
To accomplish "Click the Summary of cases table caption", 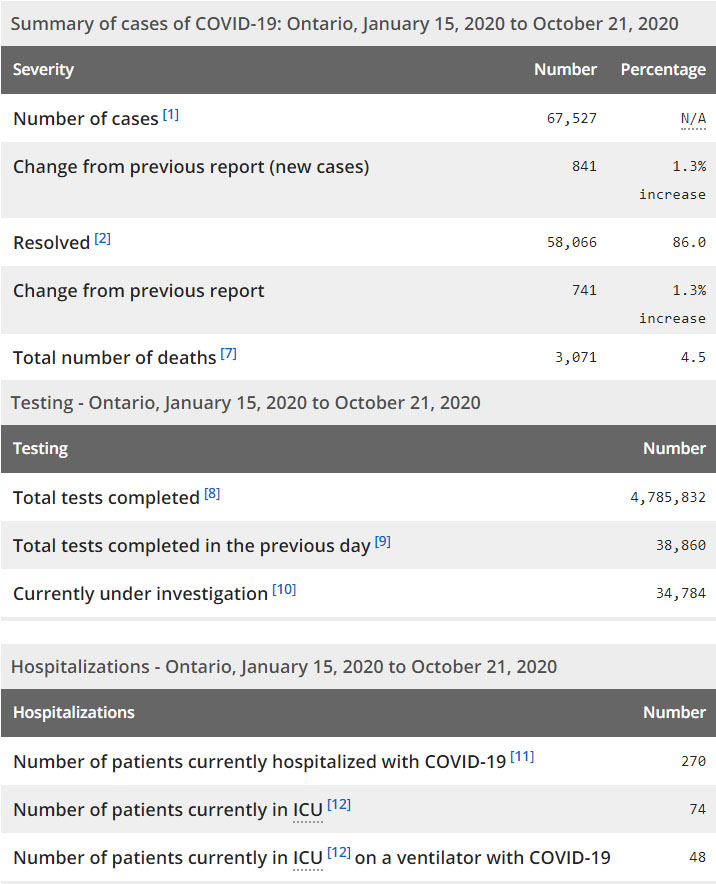I will click(x=344, y=23).
